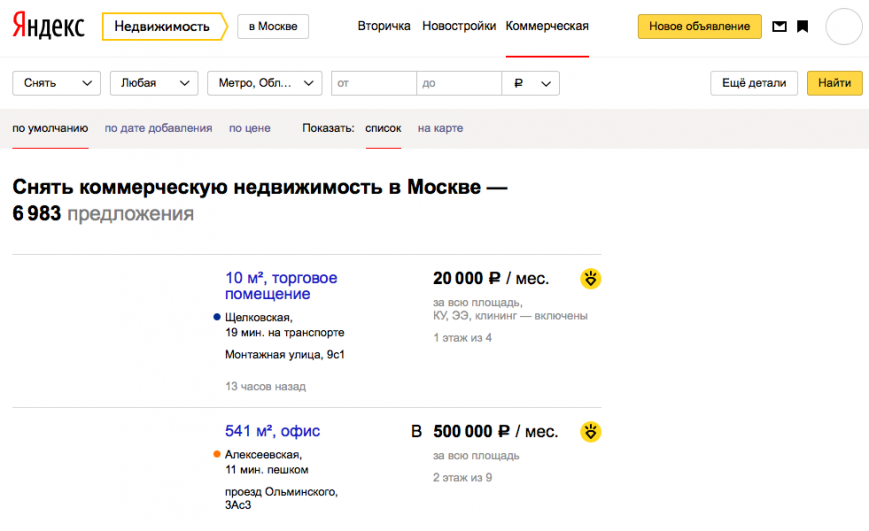
Task: Click the 13 часов назад timestamp
Action: point(265,386)
